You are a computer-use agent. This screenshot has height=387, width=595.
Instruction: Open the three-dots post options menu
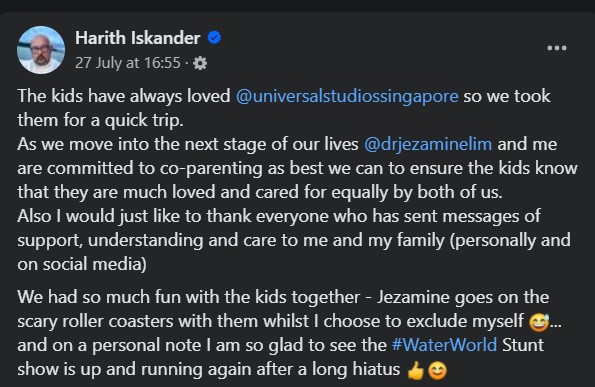pyautogui.click(x=557, y=48)
